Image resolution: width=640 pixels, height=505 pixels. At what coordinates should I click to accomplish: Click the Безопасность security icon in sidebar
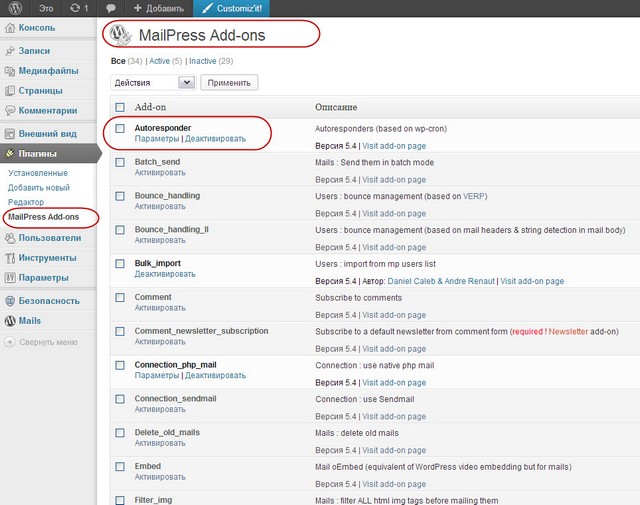10,301
